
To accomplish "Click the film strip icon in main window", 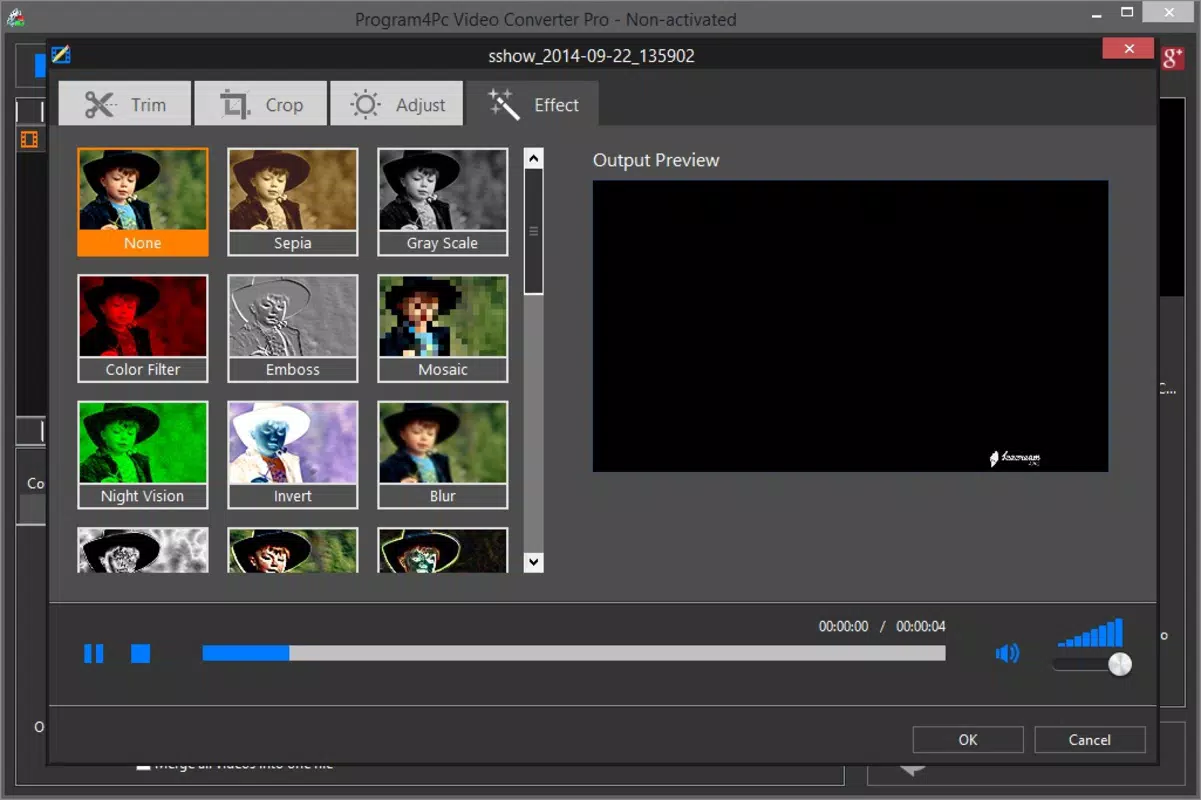I will pos(29,140).
